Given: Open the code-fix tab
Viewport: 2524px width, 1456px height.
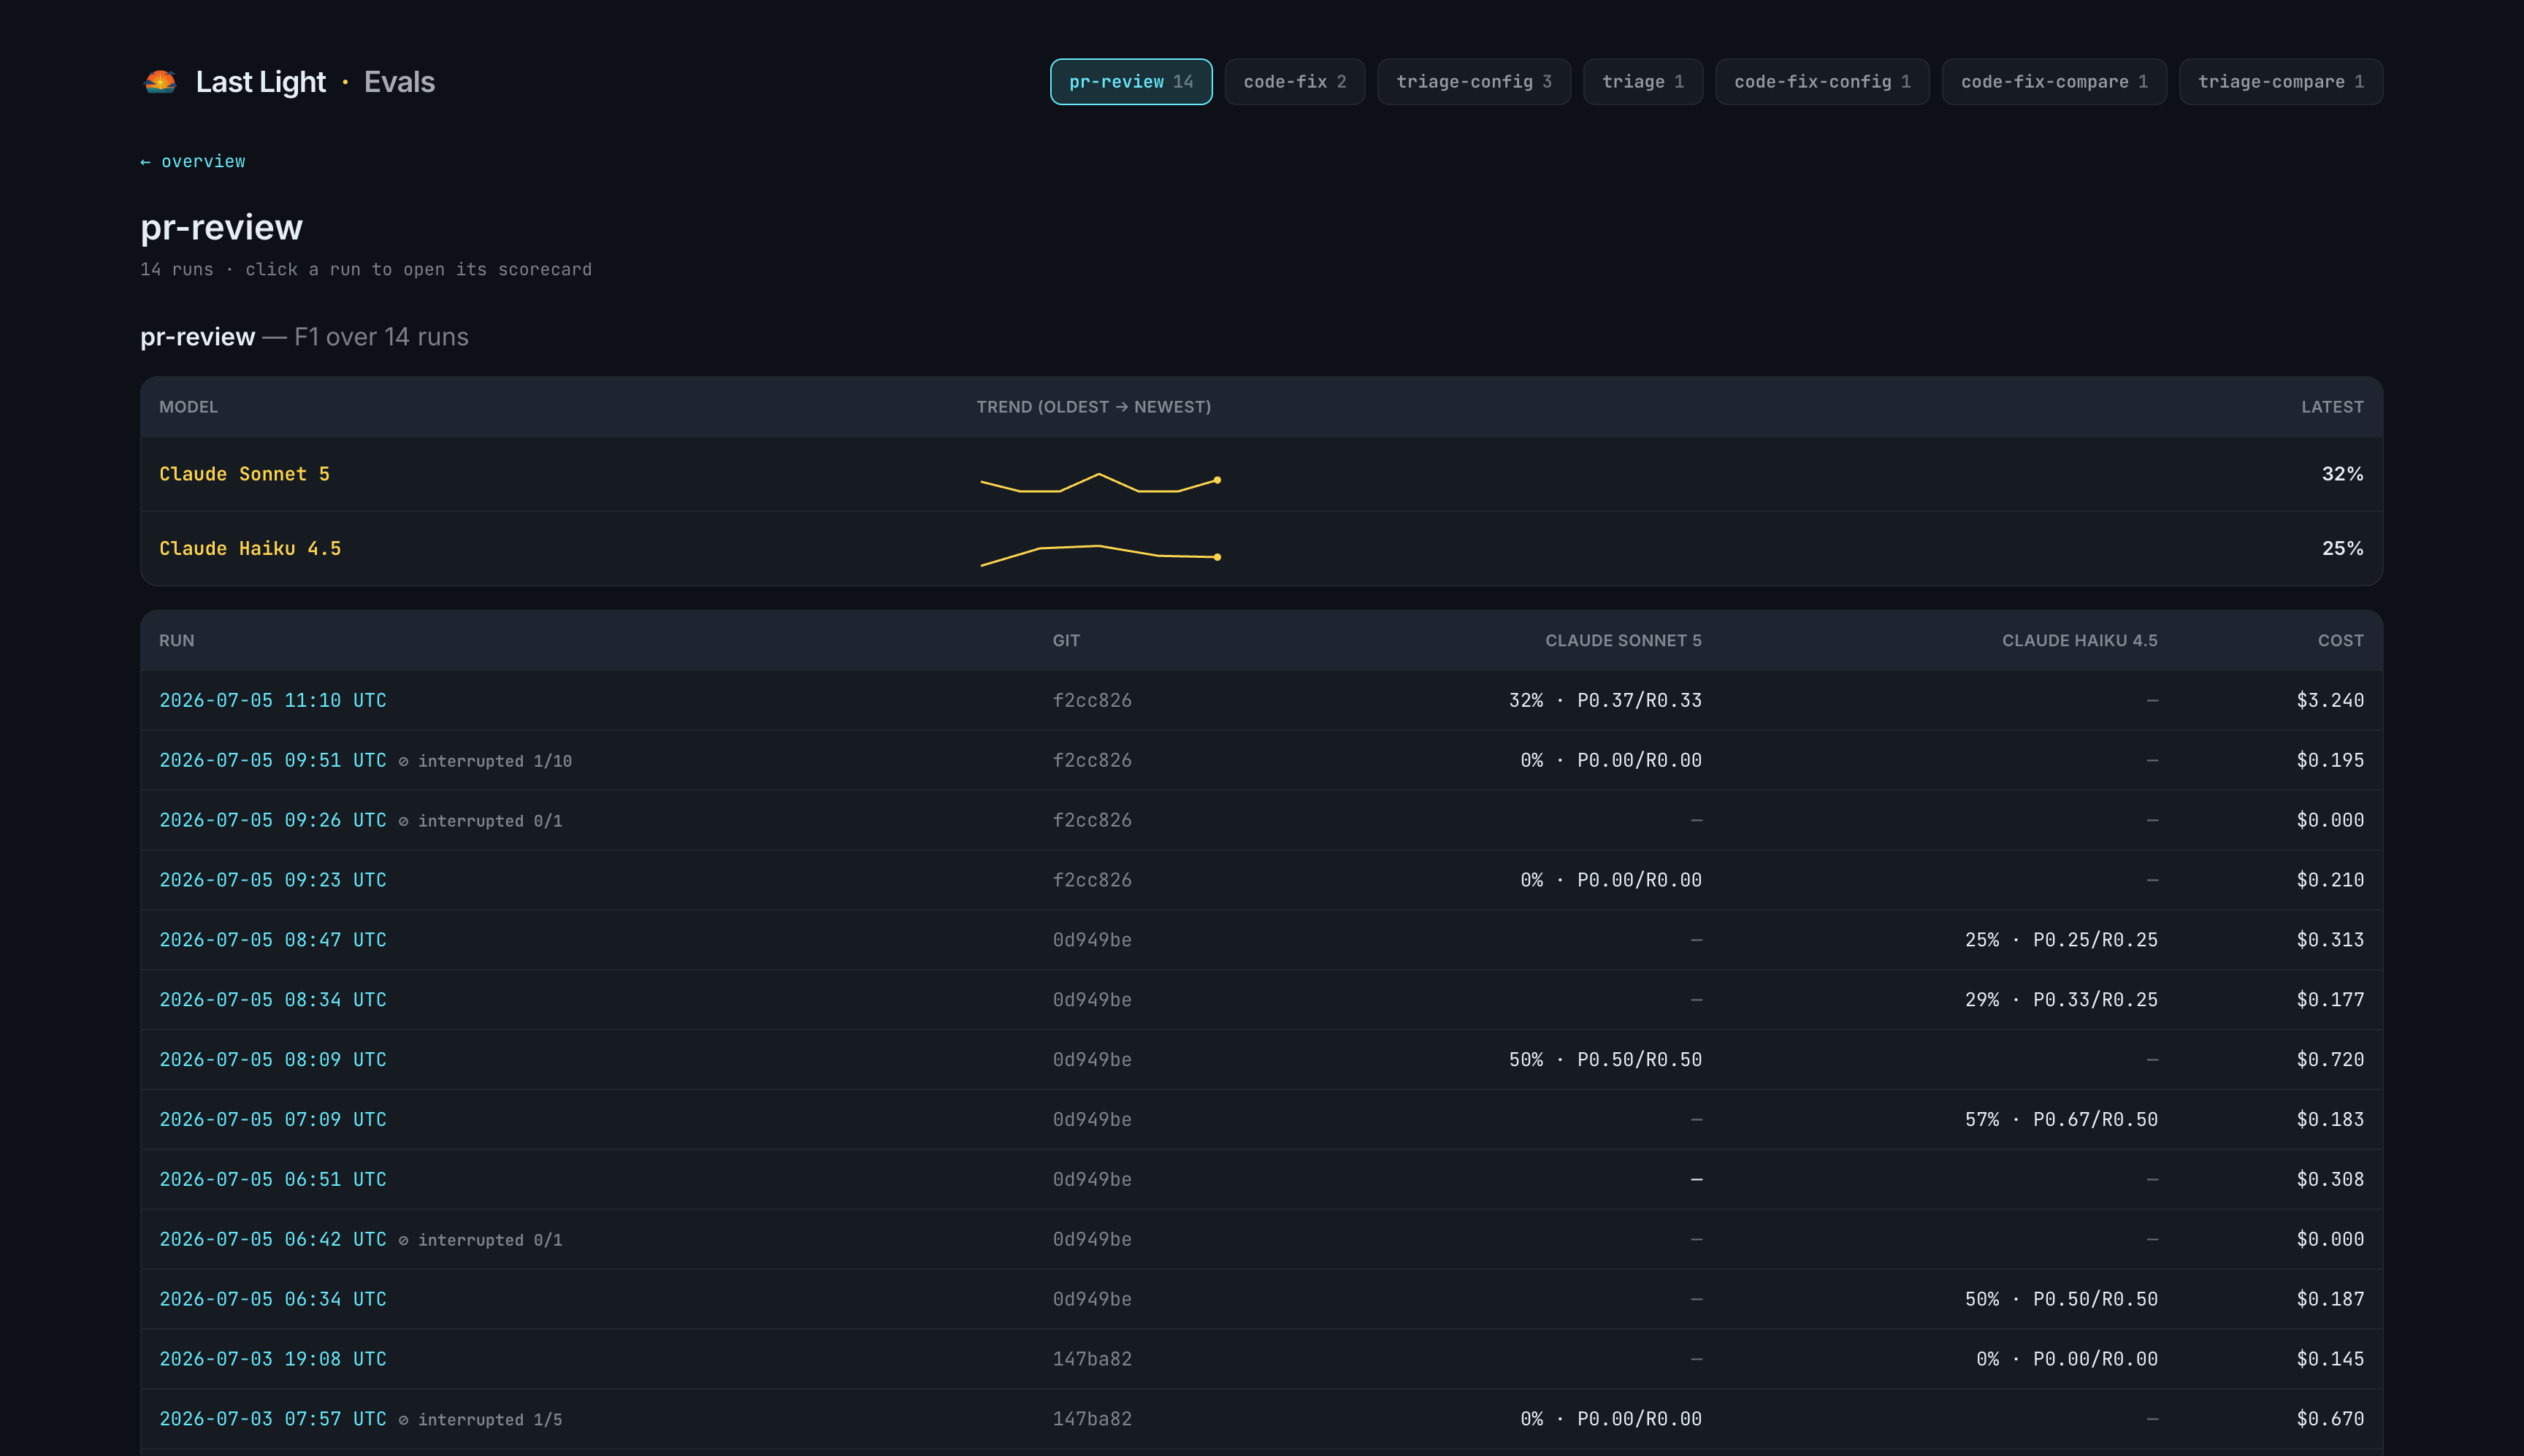Looking at the screenshot, I should 1294,82.
